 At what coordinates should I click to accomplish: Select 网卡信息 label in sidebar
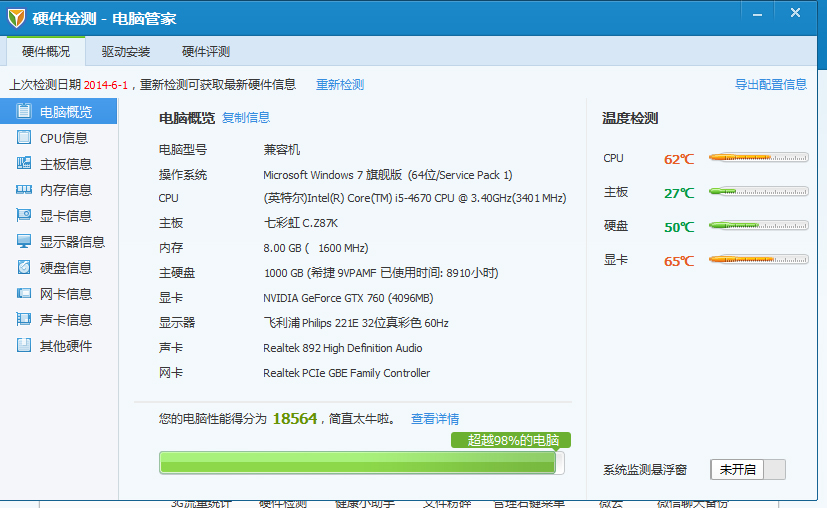point(66,293)
